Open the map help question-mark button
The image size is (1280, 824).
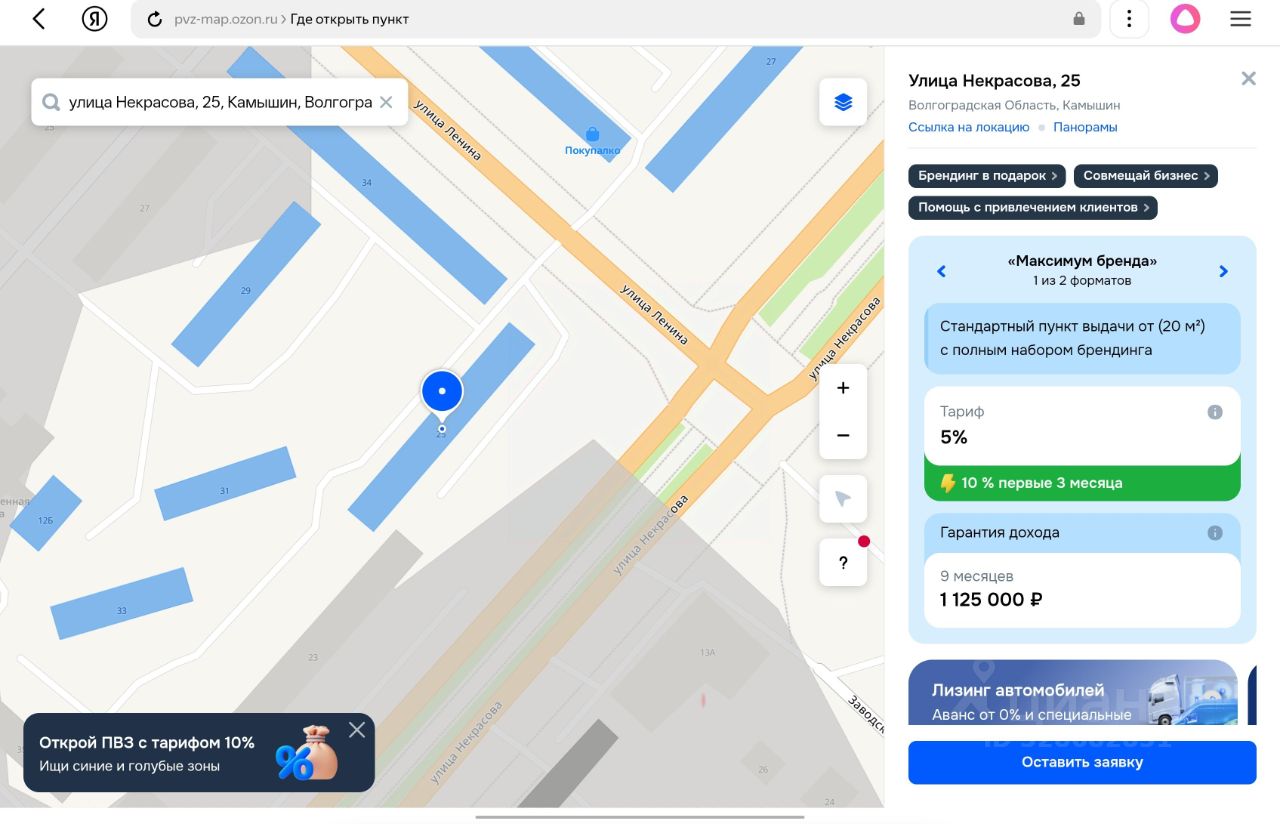point(843,563)
